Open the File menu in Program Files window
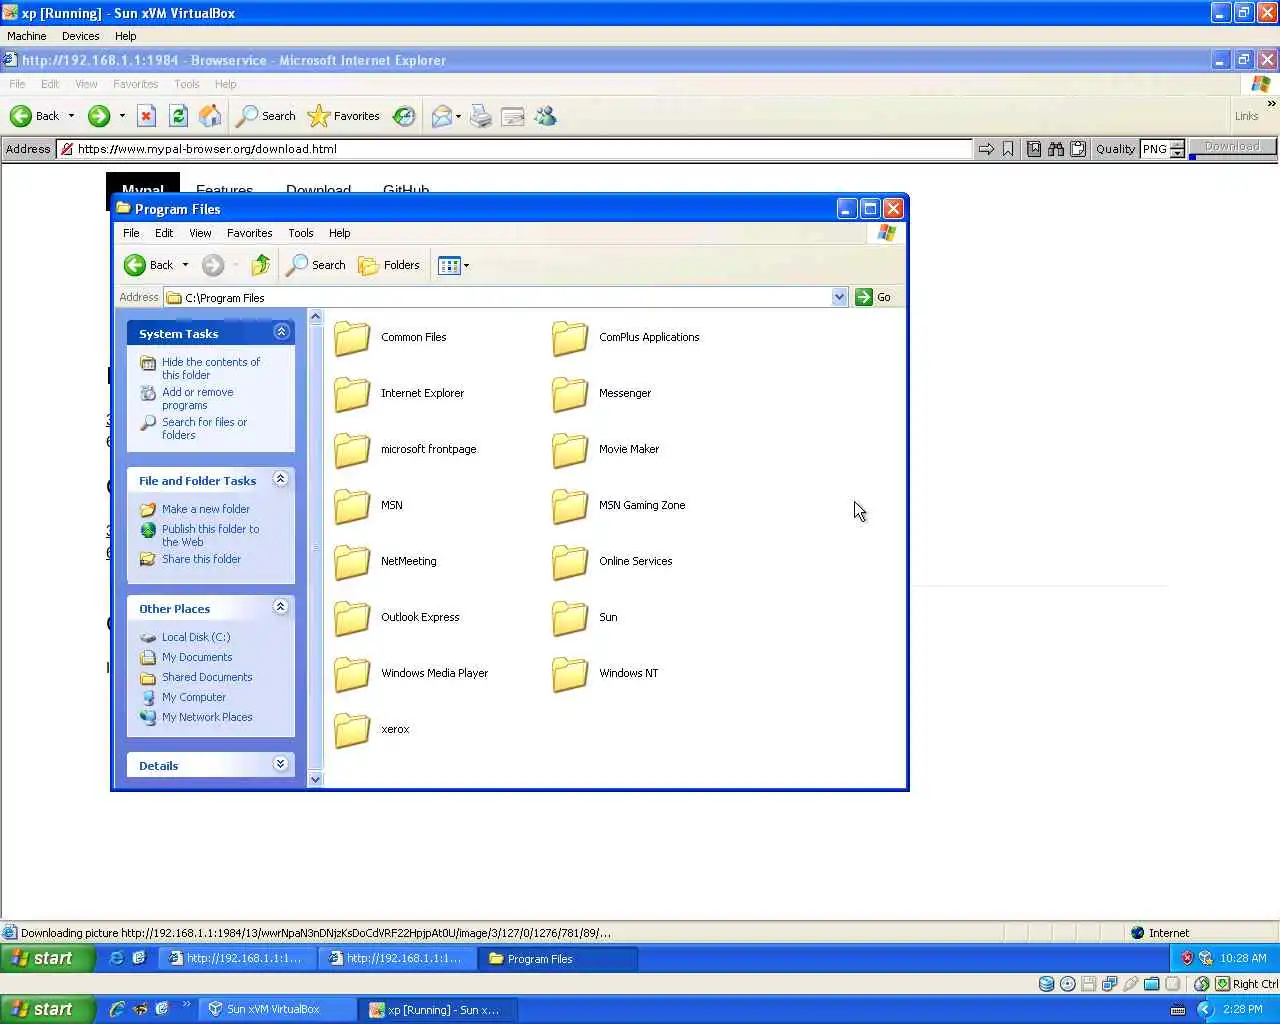The image size is (1280, 1024). point(131,233)
